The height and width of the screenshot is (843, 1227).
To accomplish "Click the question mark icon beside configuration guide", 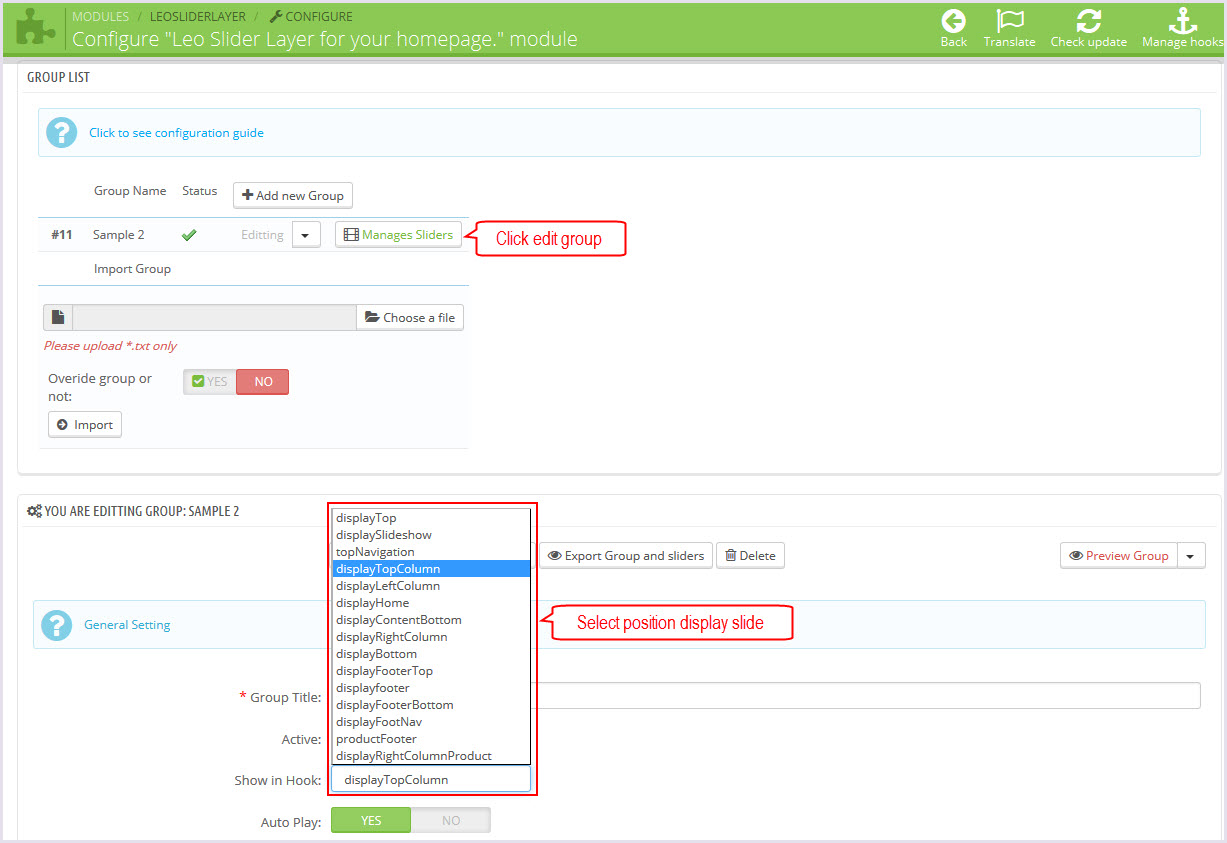I will point(61,132).
